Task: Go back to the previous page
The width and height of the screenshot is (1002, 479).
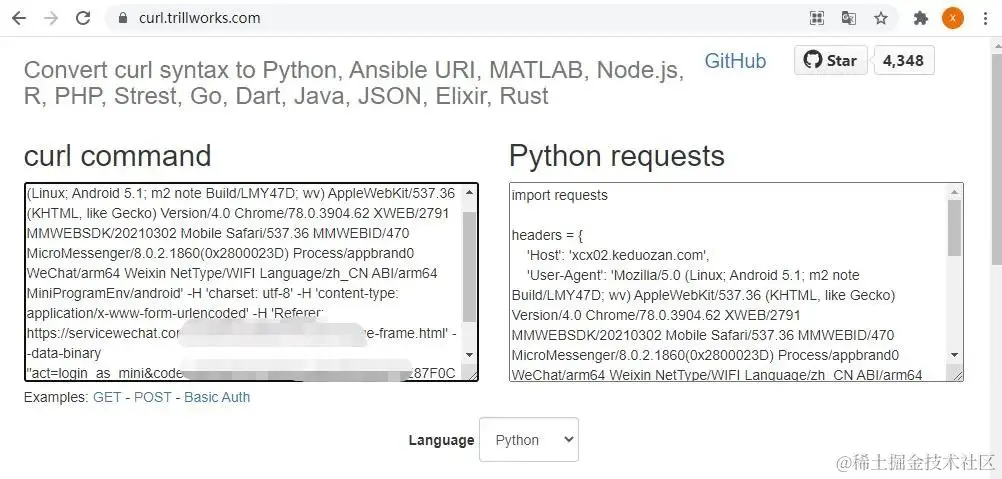Action: (19, 18)
